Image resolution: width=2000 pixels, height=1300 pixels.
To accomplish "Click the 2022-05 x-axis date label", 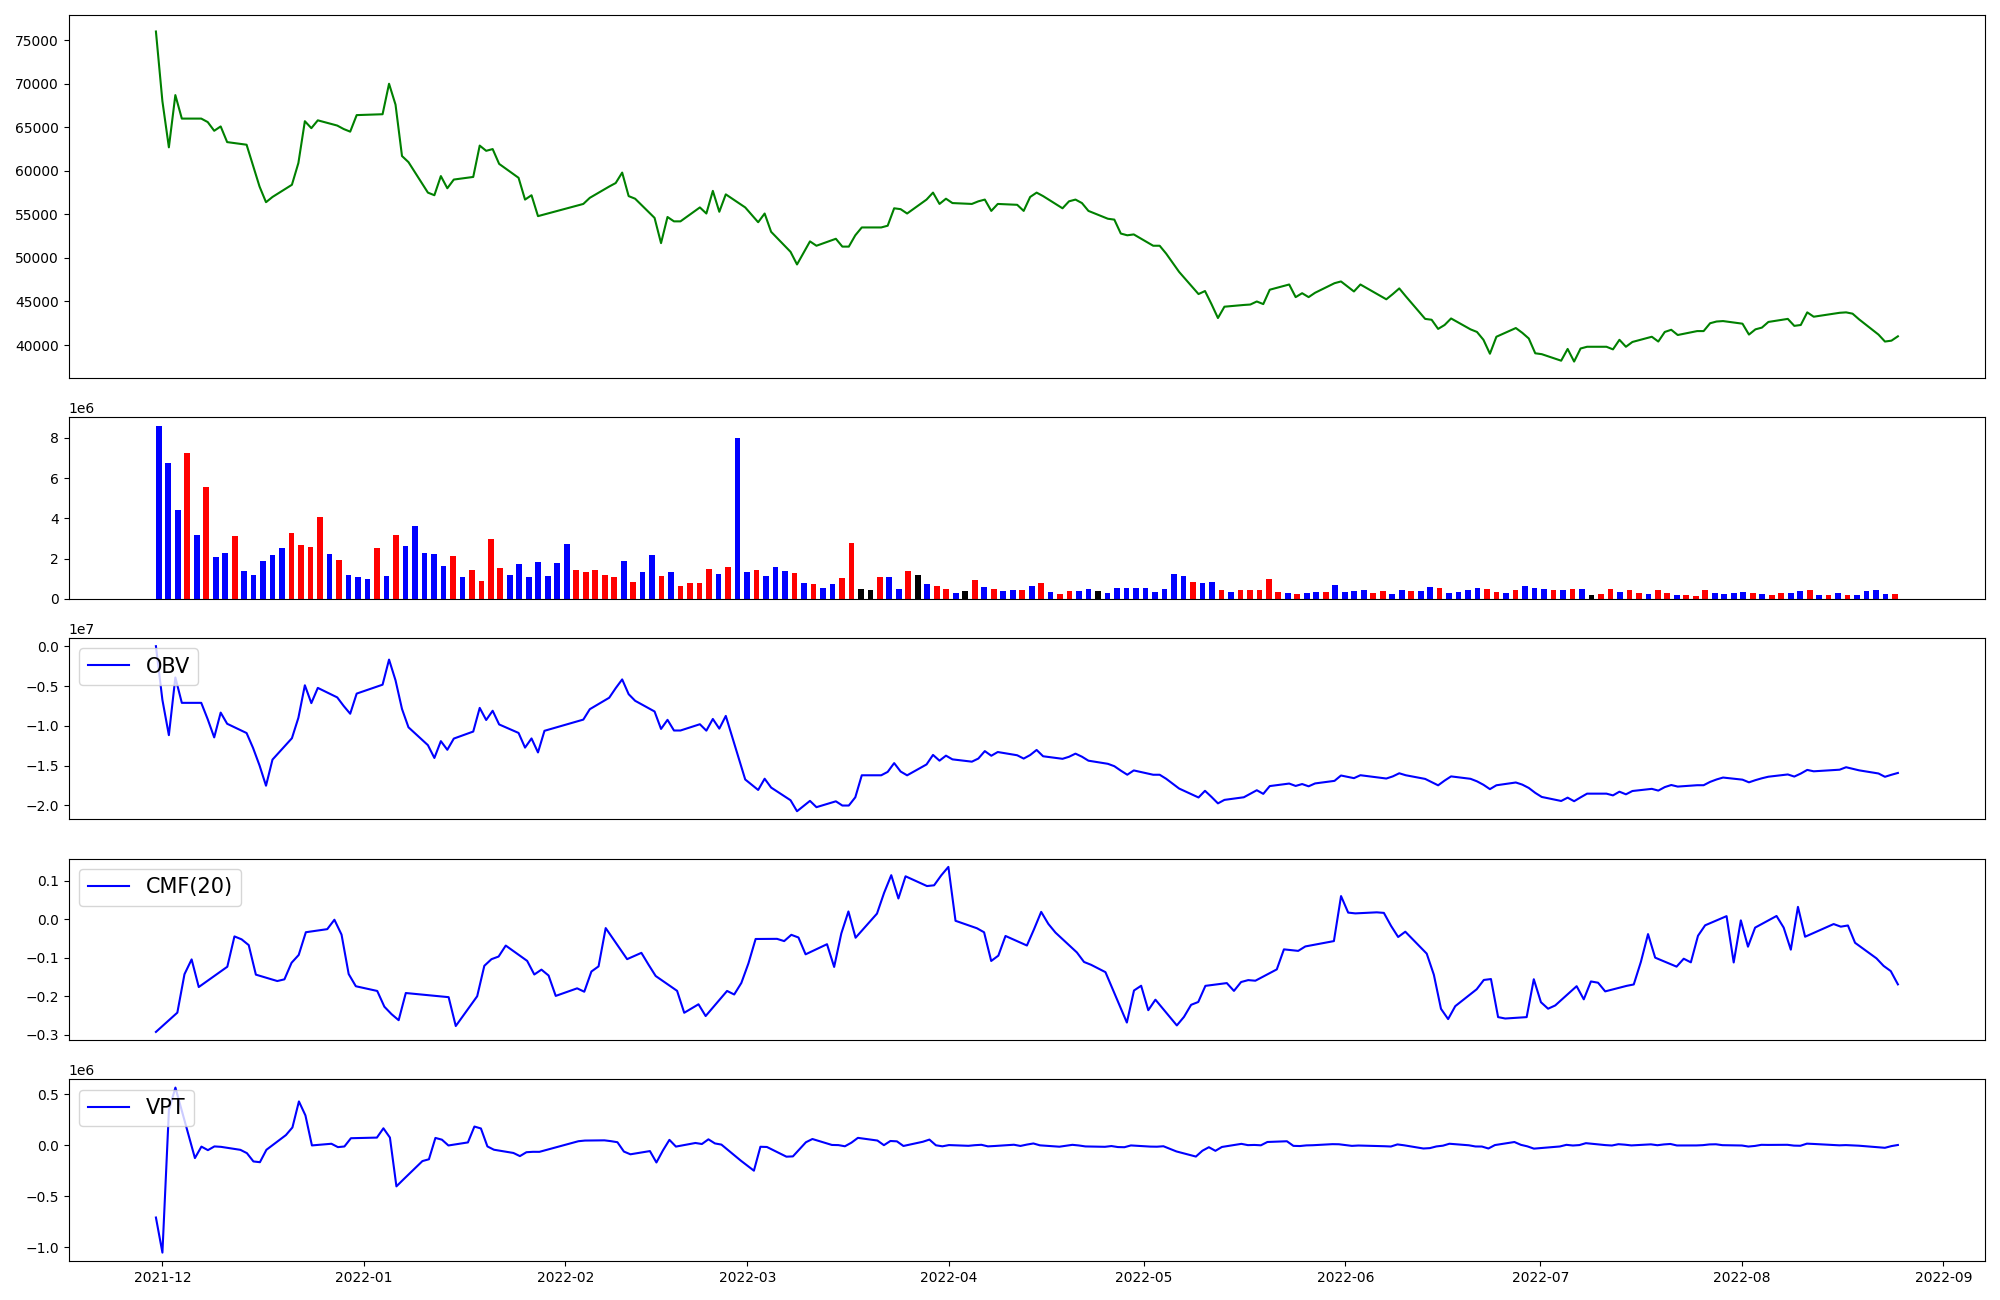I will click(x=1142, y=1277).
